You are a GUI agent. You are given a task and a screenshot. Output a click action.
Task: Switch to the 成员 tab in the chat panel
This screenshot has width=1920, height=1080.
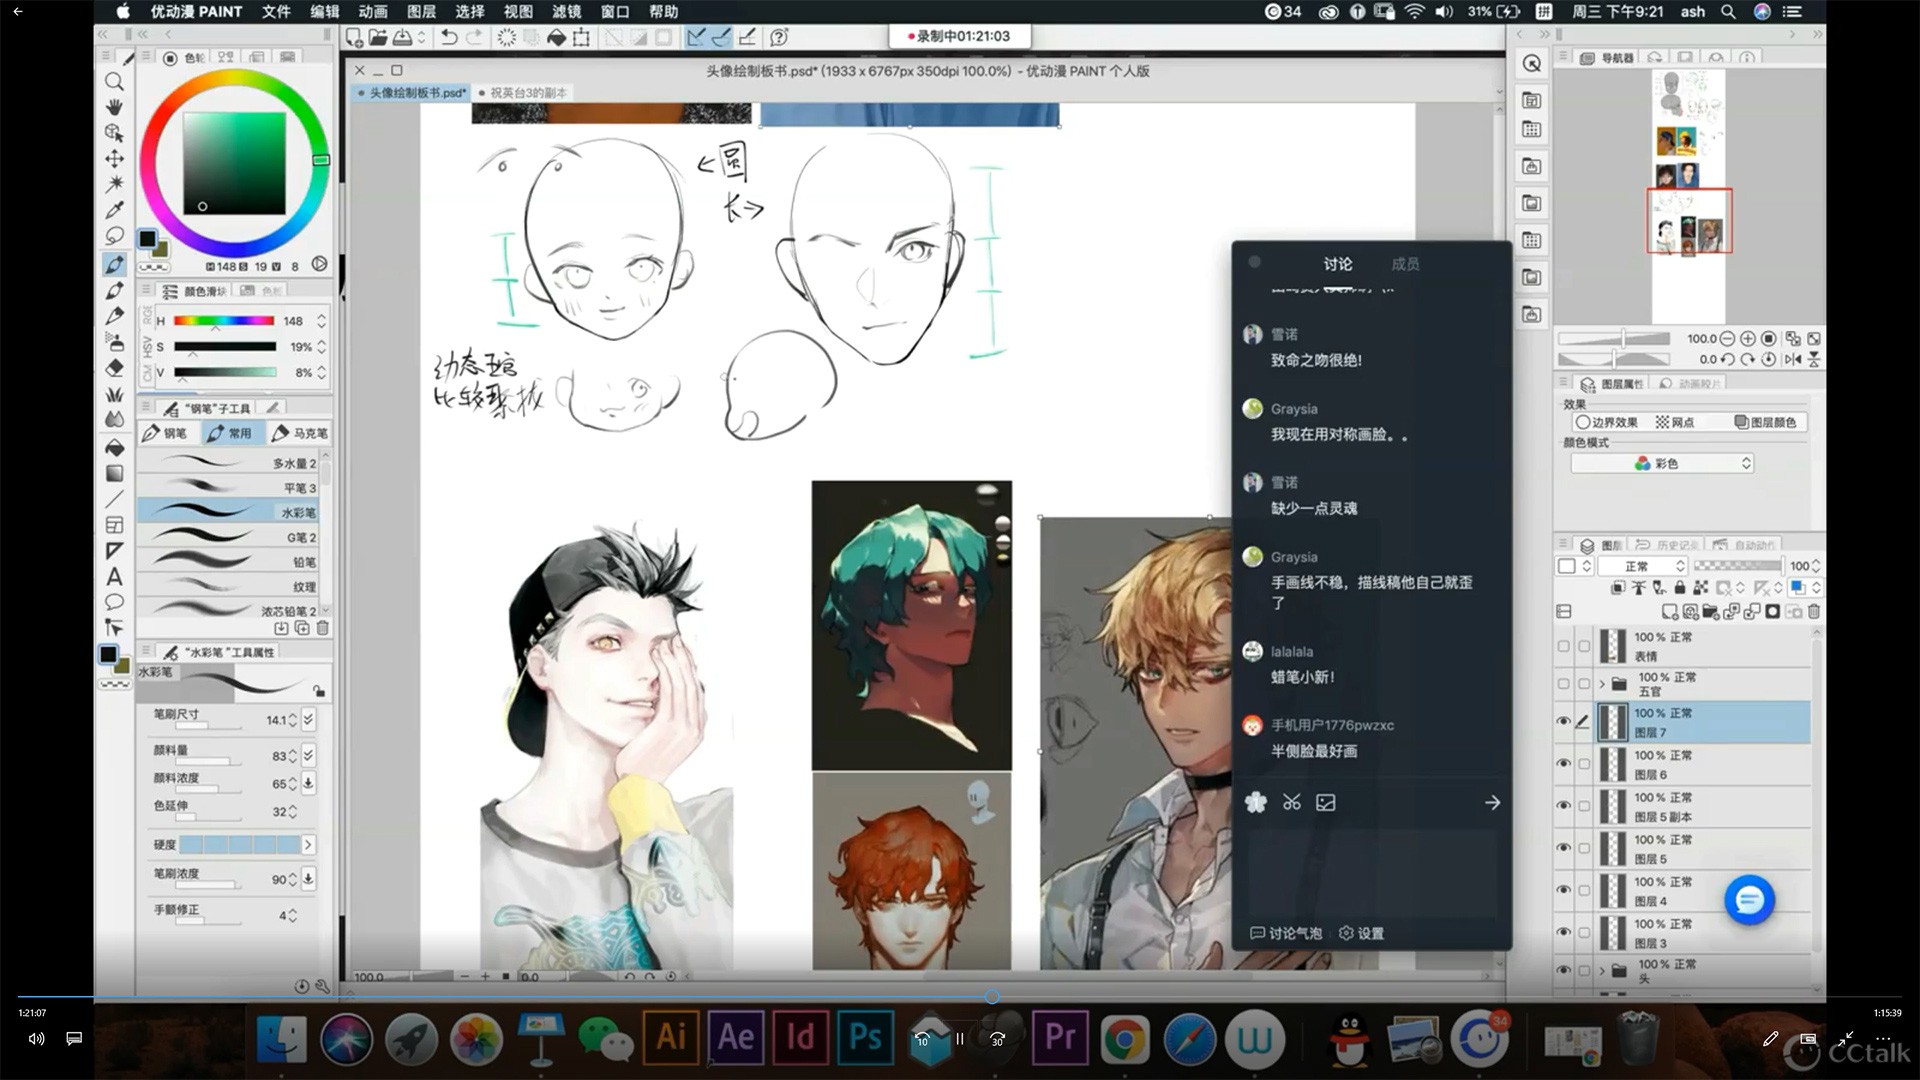coord(1406,264)
